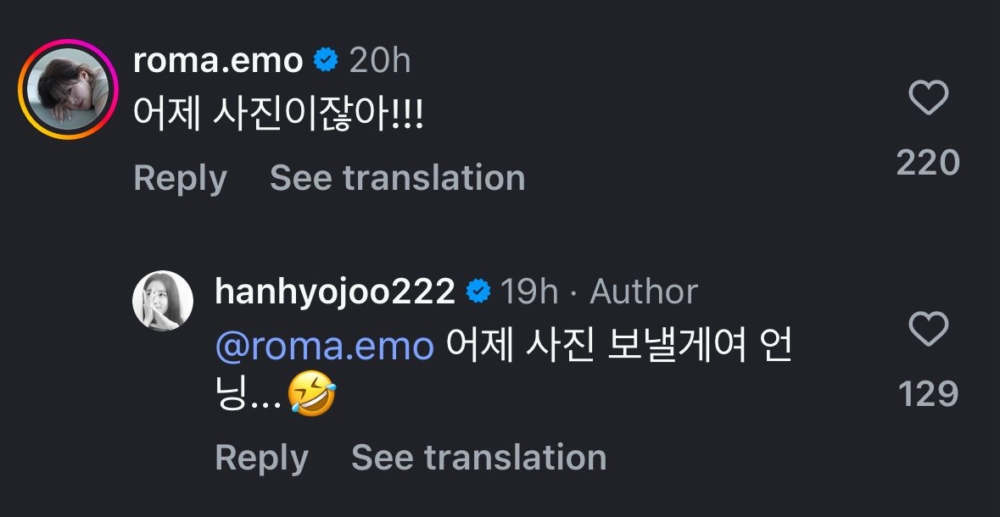Image resolution: width=1000 pixels, height=517 pixels.
Task: Click the laughing emoji in the reply
Action: (x=311, y=396)
